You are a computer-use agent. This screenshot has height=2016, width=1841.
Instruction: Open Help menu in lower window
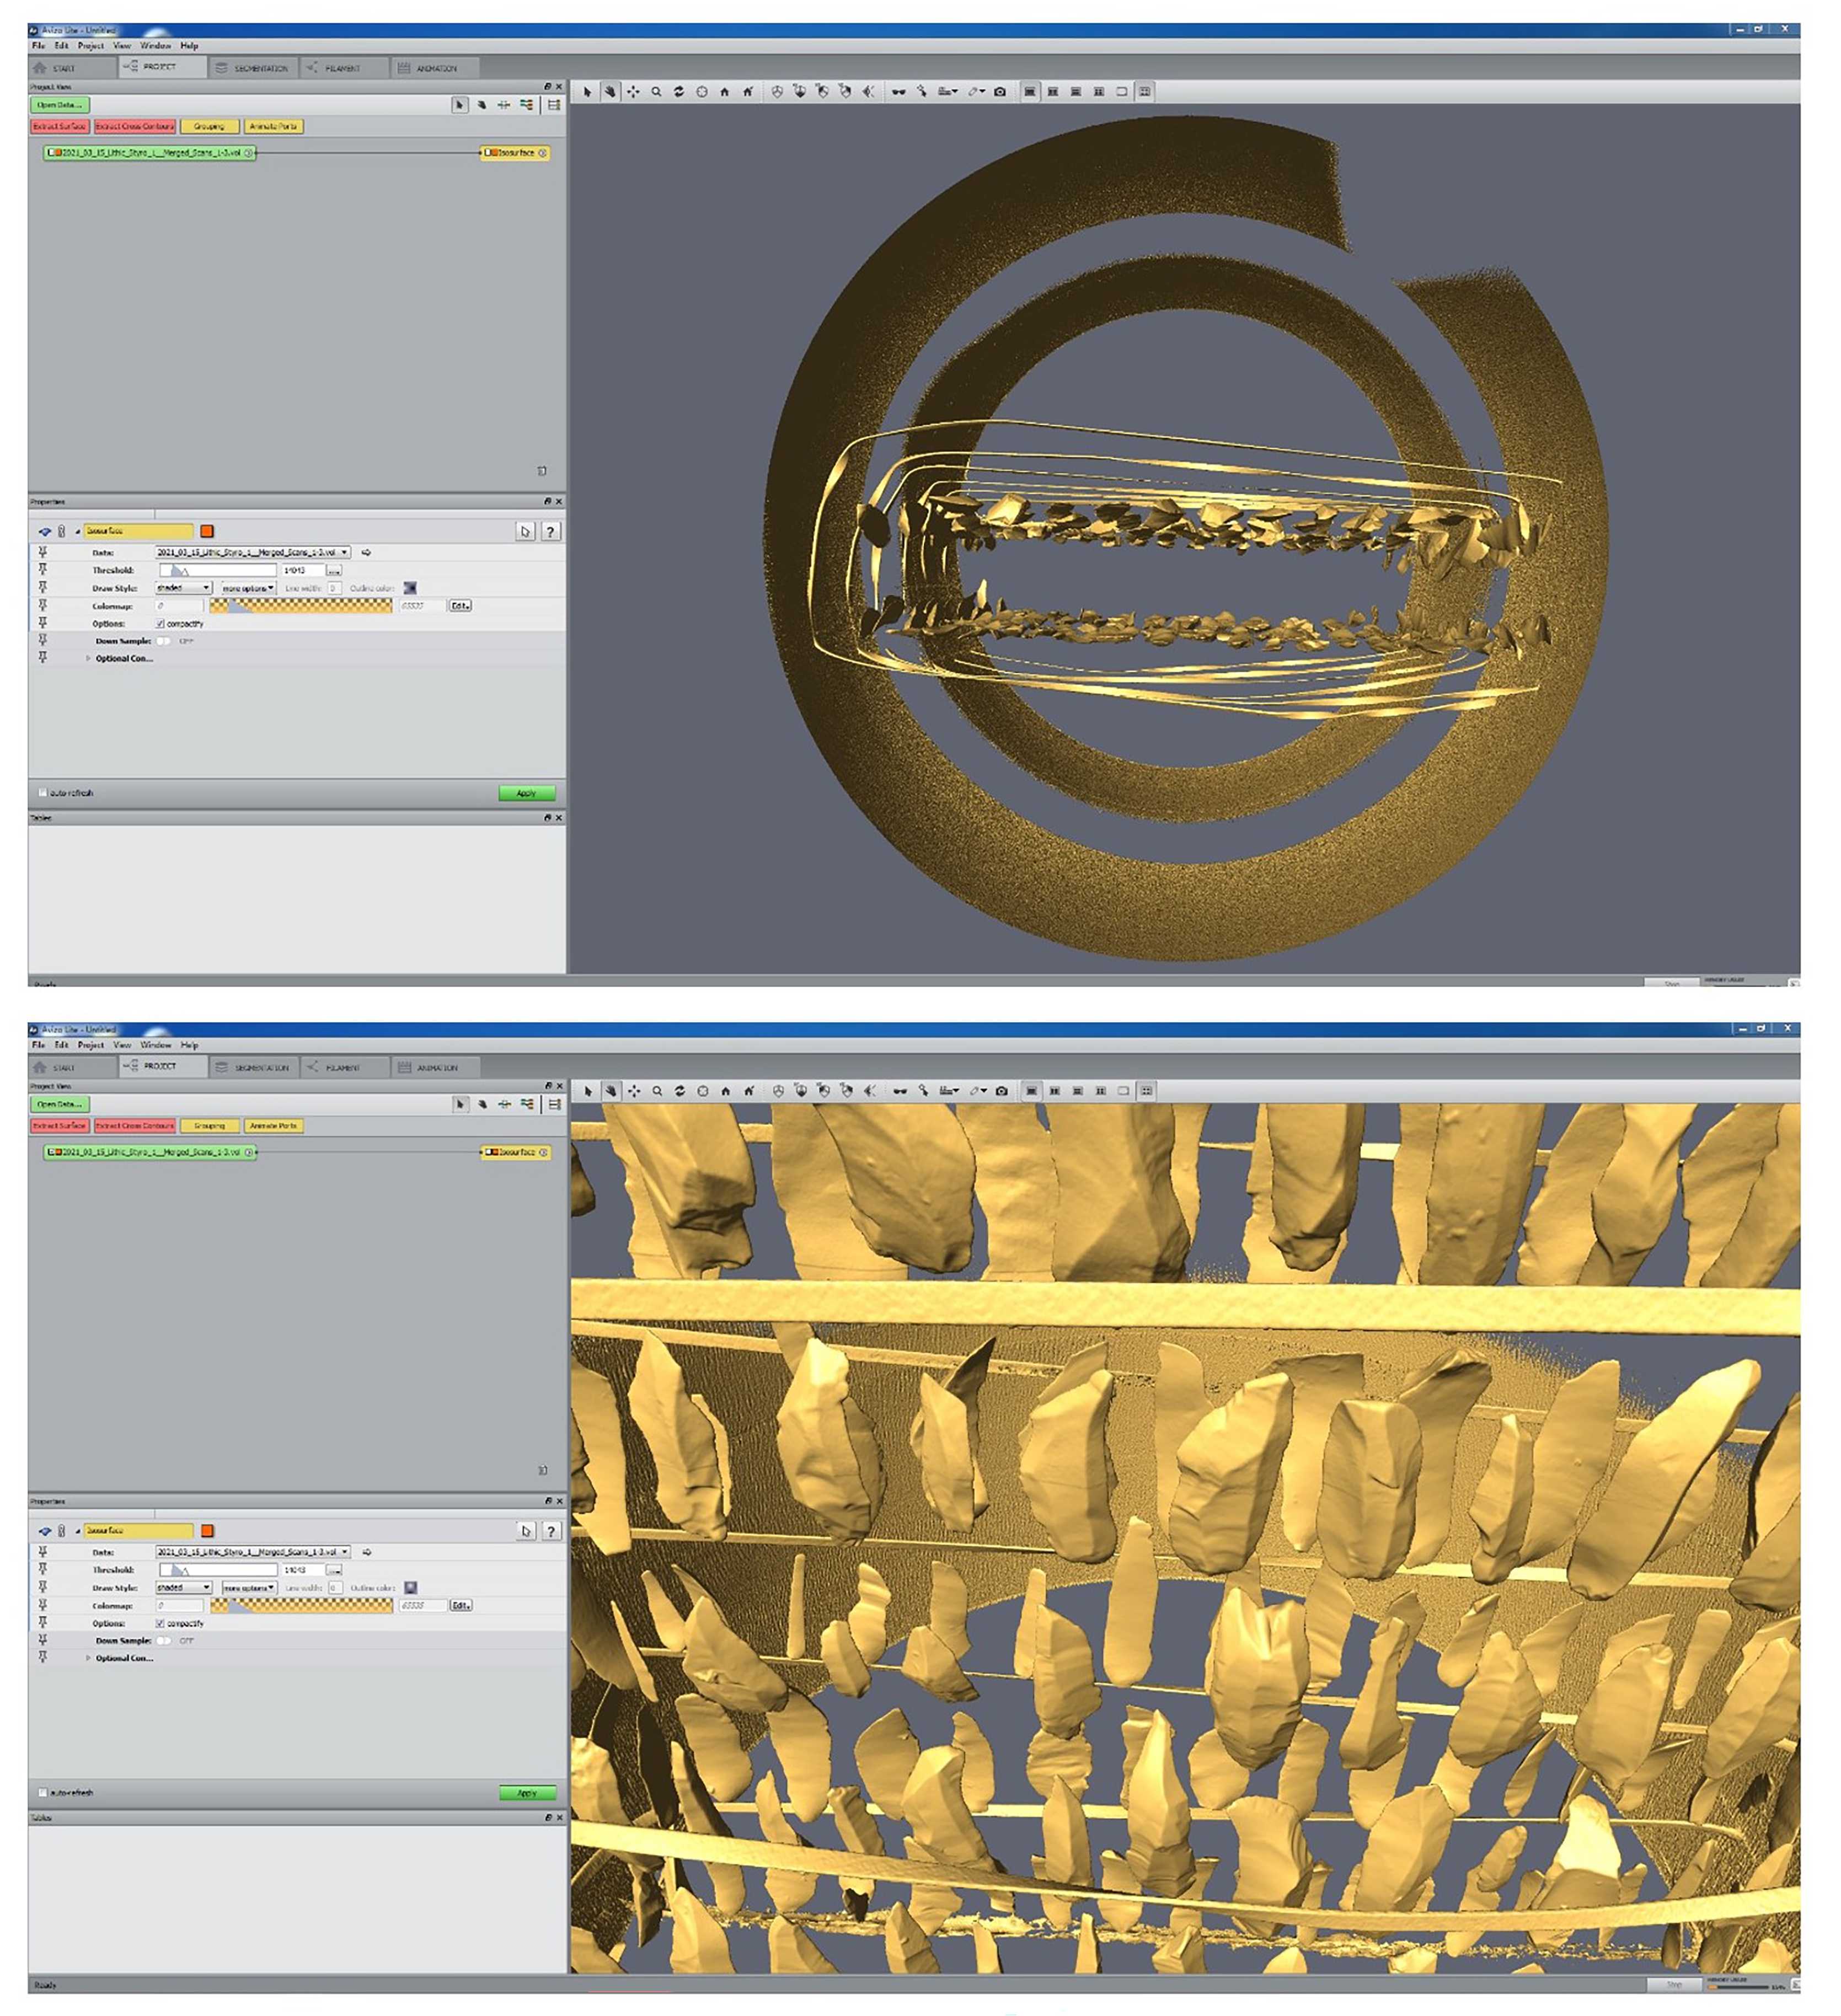(x=189, y=1045)
